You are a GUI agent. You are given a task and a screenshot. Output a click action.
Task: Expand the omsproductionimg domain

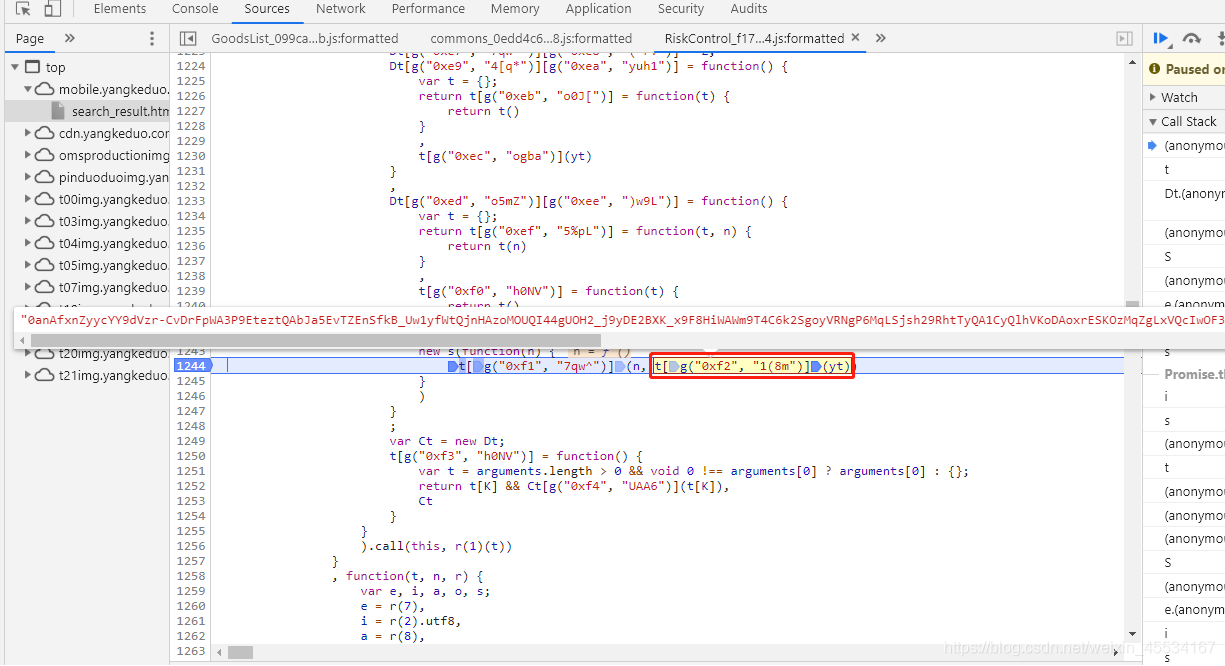(28, 155)
